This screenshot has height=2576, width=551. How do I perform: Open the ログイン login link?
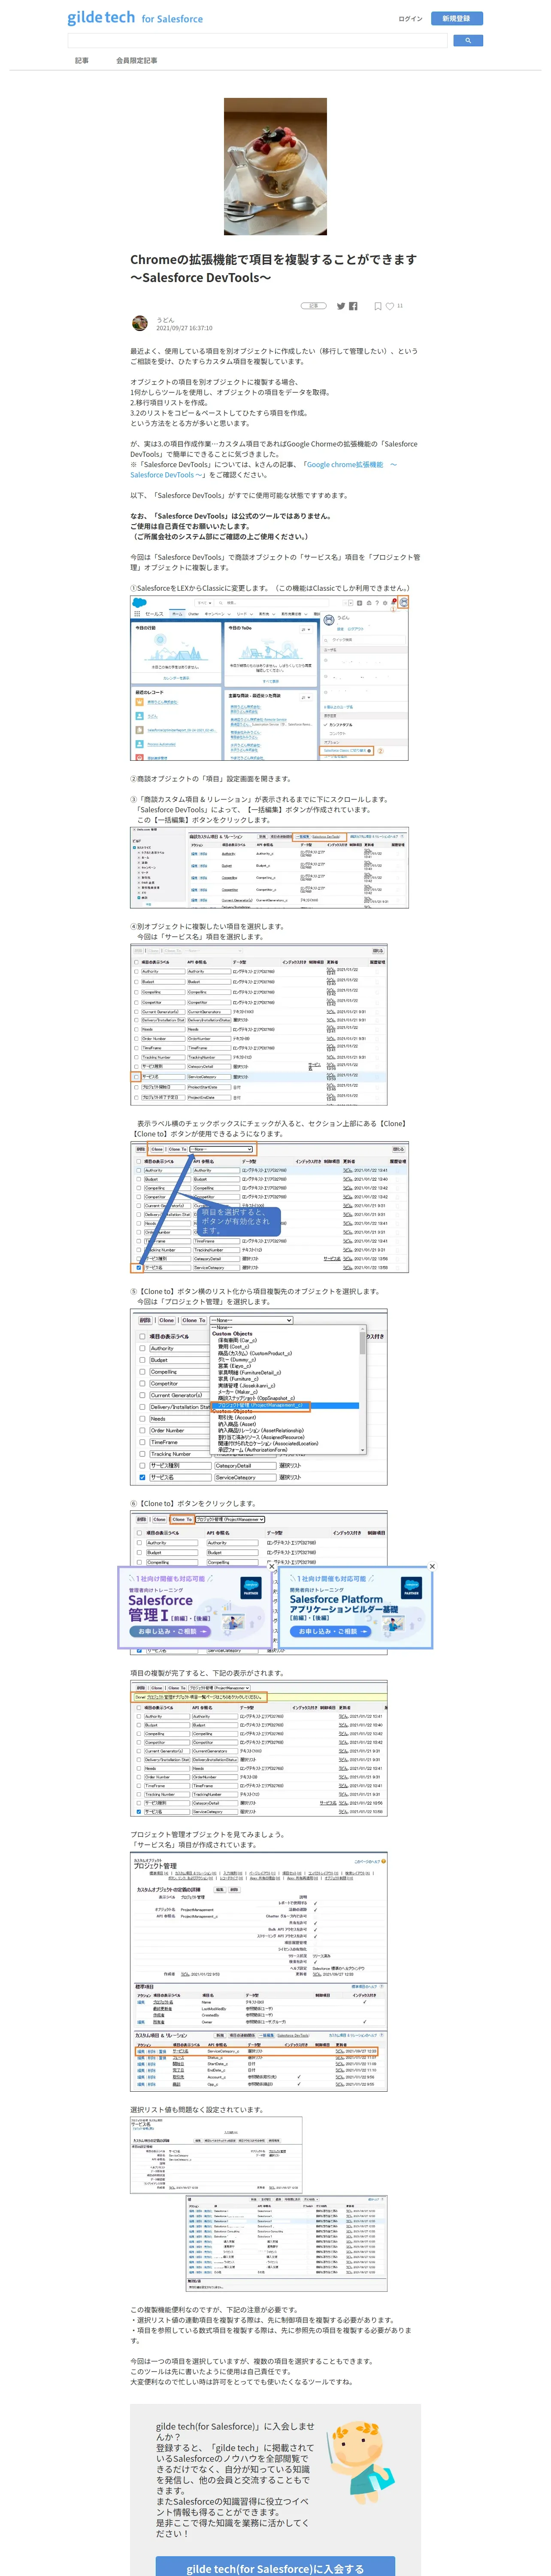pyautogui.click(x=410, y=19)
